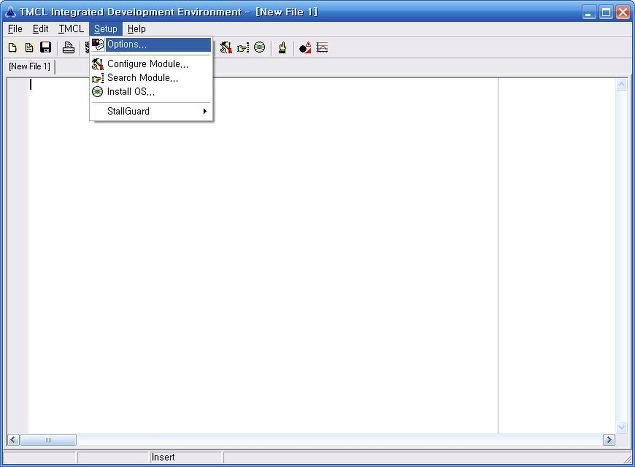
Task: Click the Print toolbar icon
Action: pyautogui.click(x=69, y=48)
